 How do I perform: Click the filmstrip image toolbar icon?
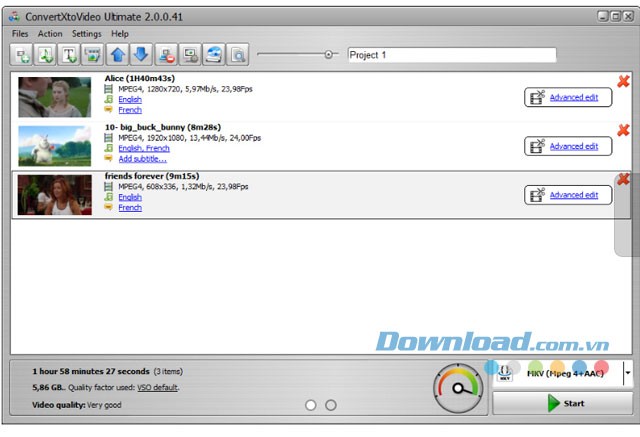click(93, 55)
